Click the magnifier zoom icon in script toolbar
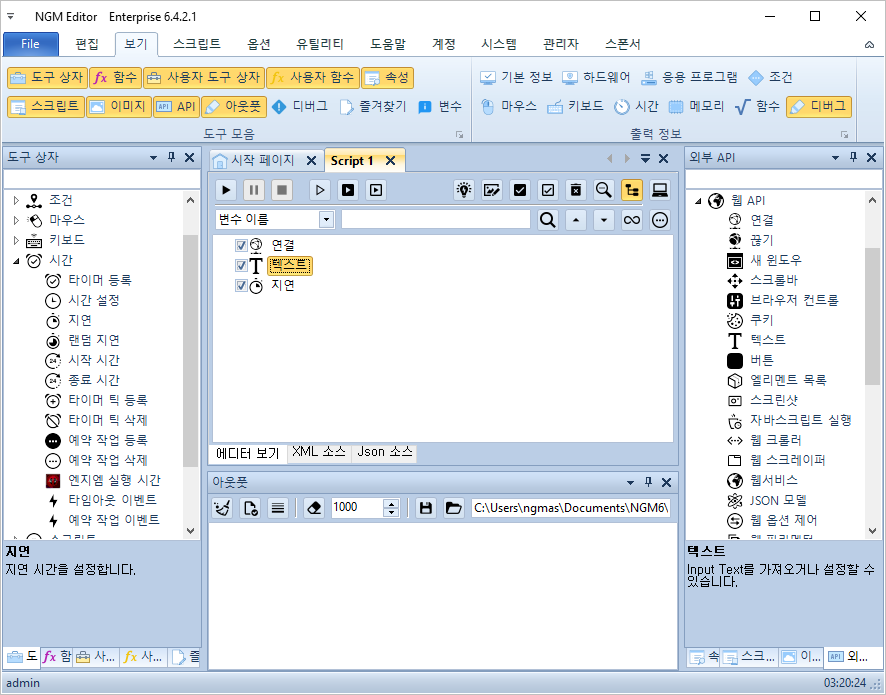The height and width of the screenshot is (695, 886). pyautogui.click(x=603, y=190)
